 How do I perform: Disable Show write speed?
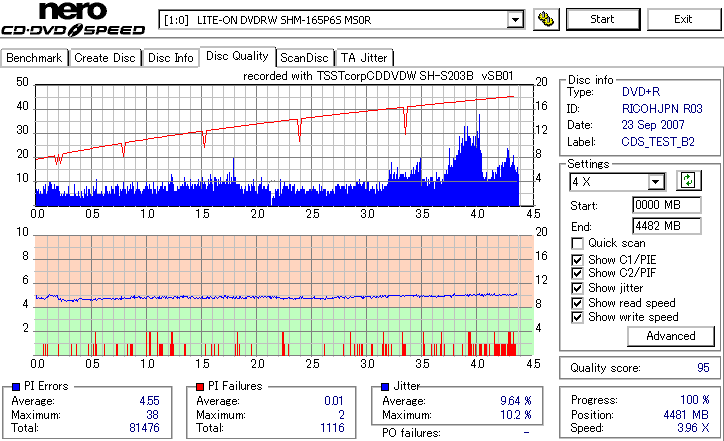[577, 317]
